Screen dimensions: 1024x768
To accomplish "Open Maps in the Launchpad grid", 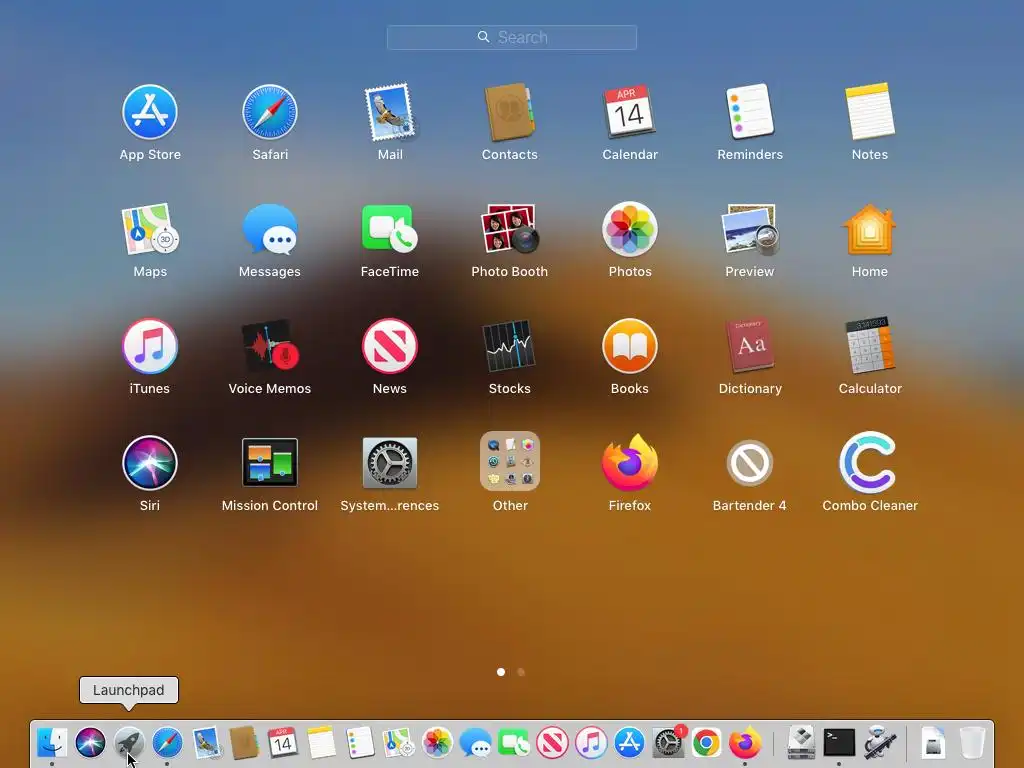I will pos(150,229).
